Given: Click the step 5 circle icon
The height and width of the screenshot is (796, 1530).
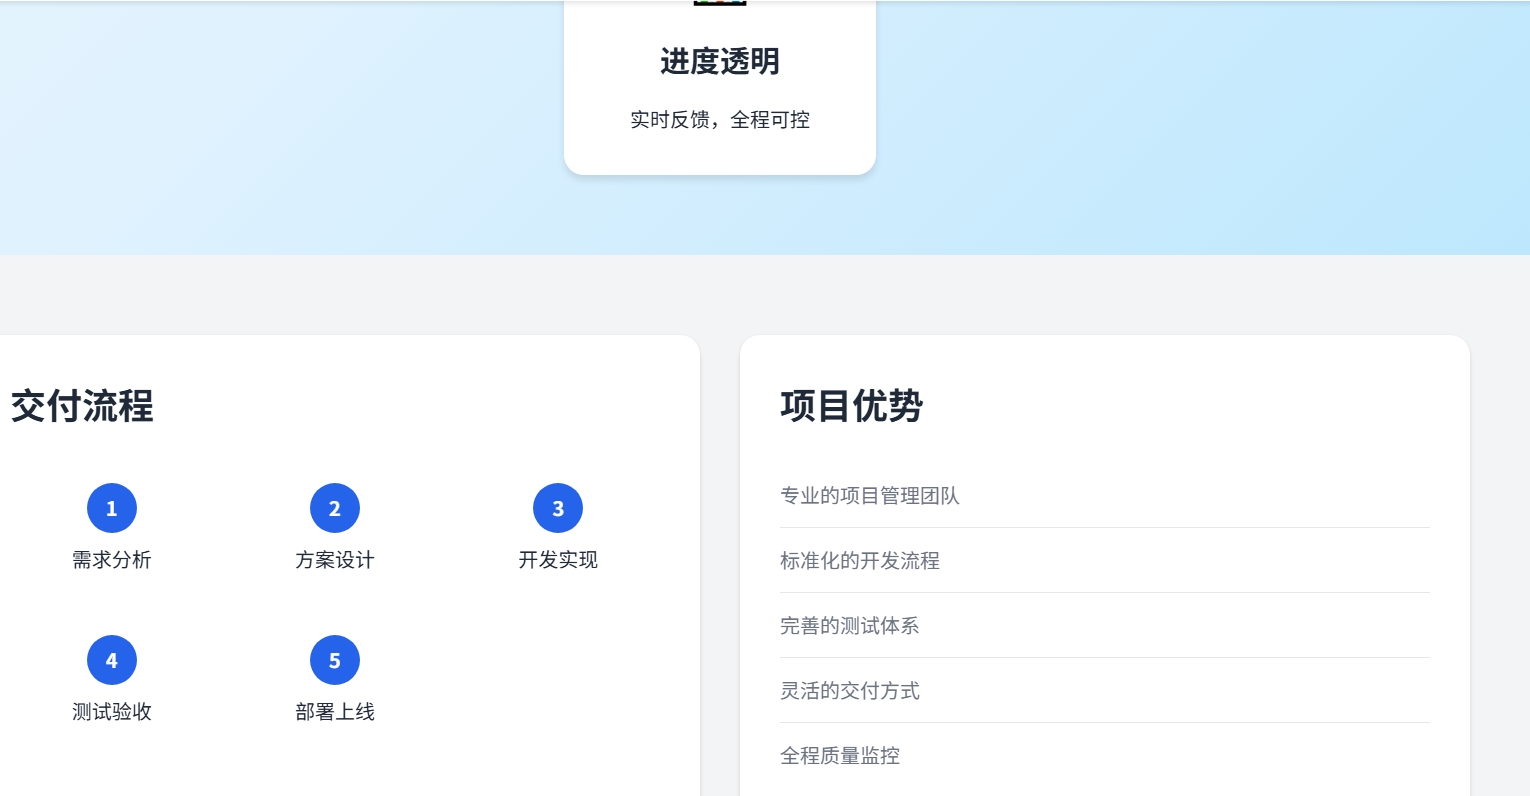Looking at the screenshot, I should [335, 660].
